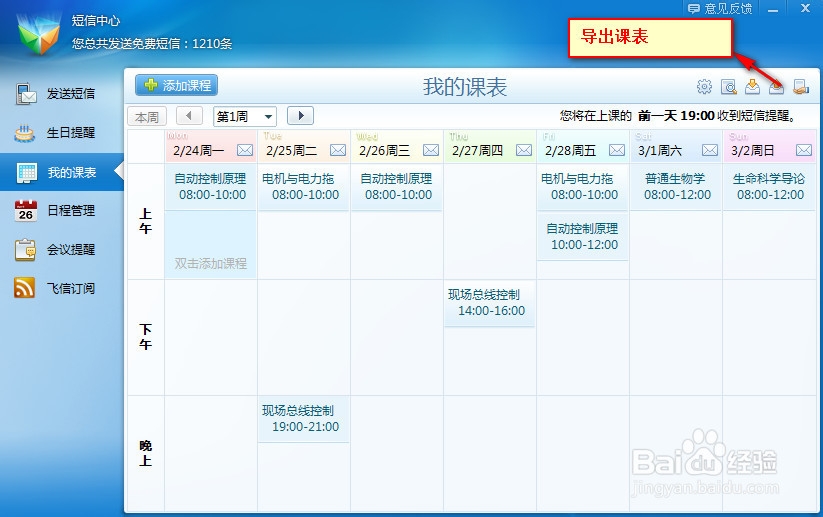
Task: Click the envelope icon for 3/1周六
Action: pos(710,151)
